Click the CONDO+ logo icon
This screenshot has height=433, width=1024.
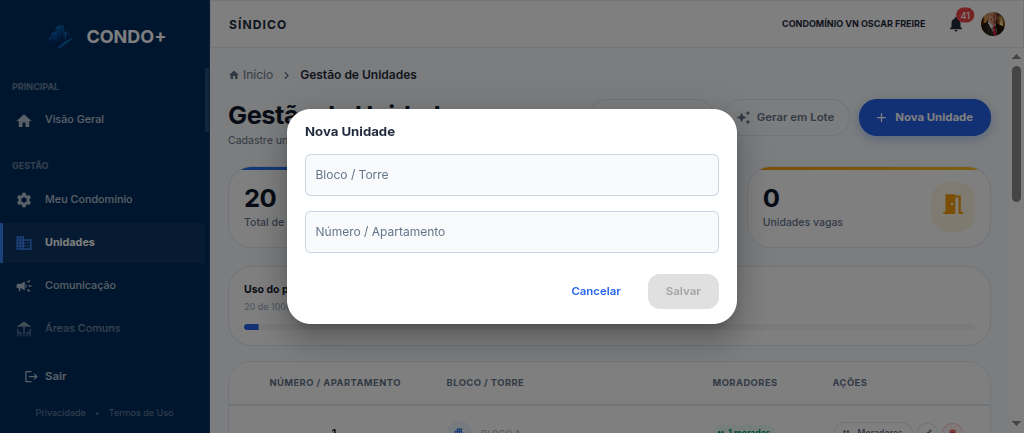point(61,37)
